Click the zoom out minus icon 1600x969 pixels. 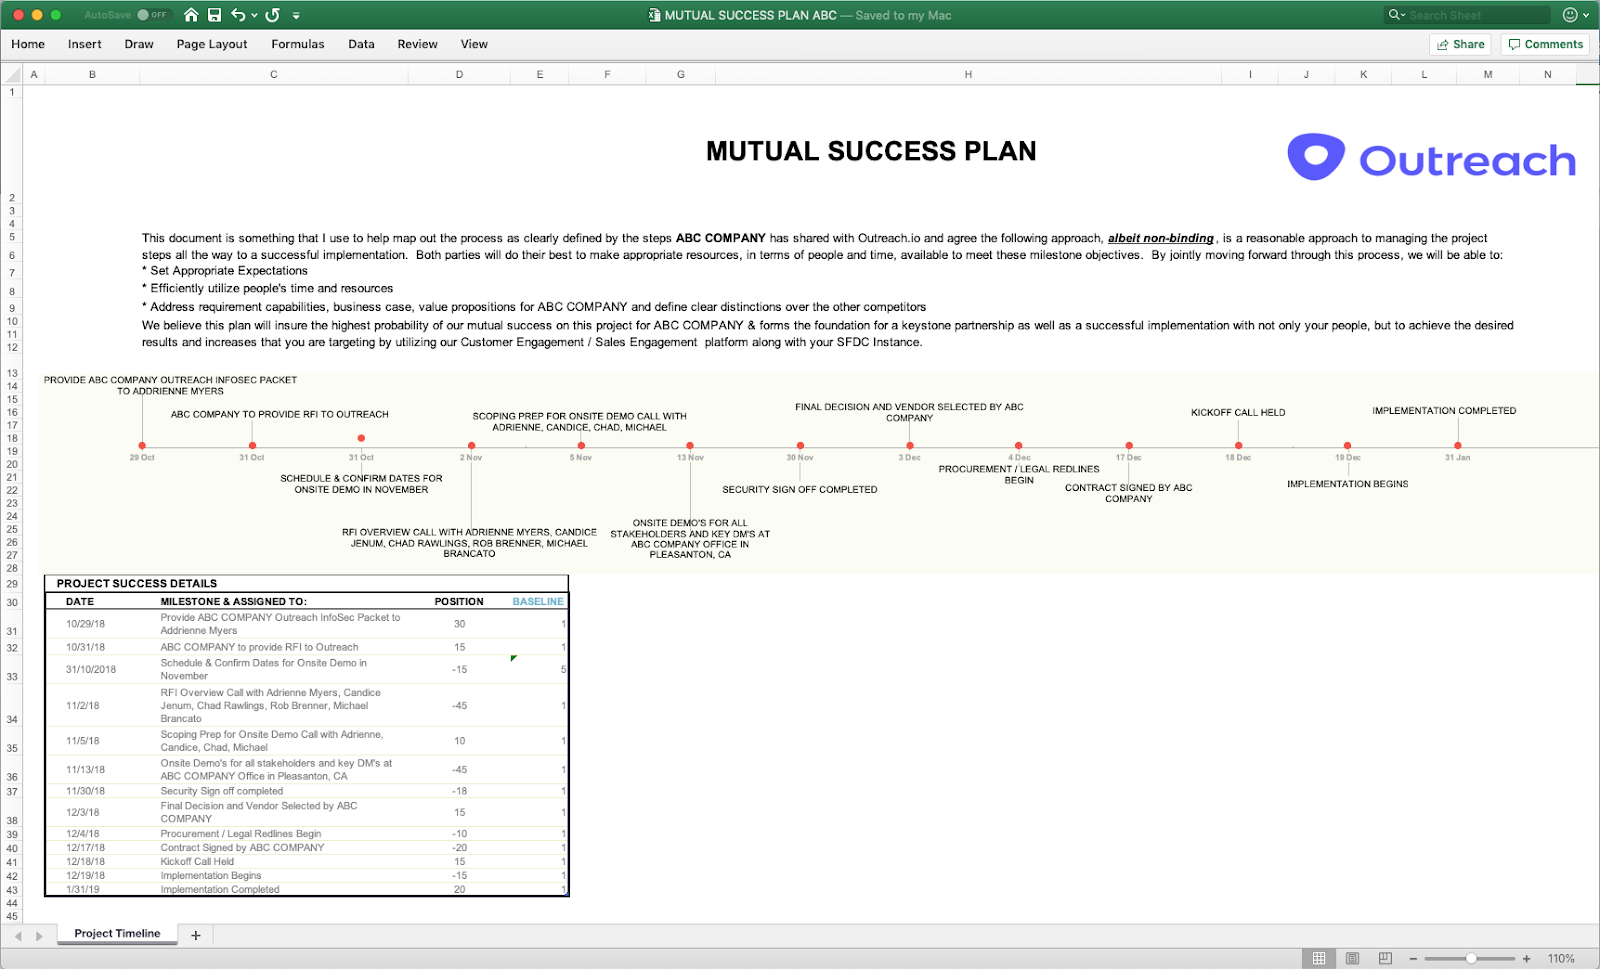(x=1413, y=958)
